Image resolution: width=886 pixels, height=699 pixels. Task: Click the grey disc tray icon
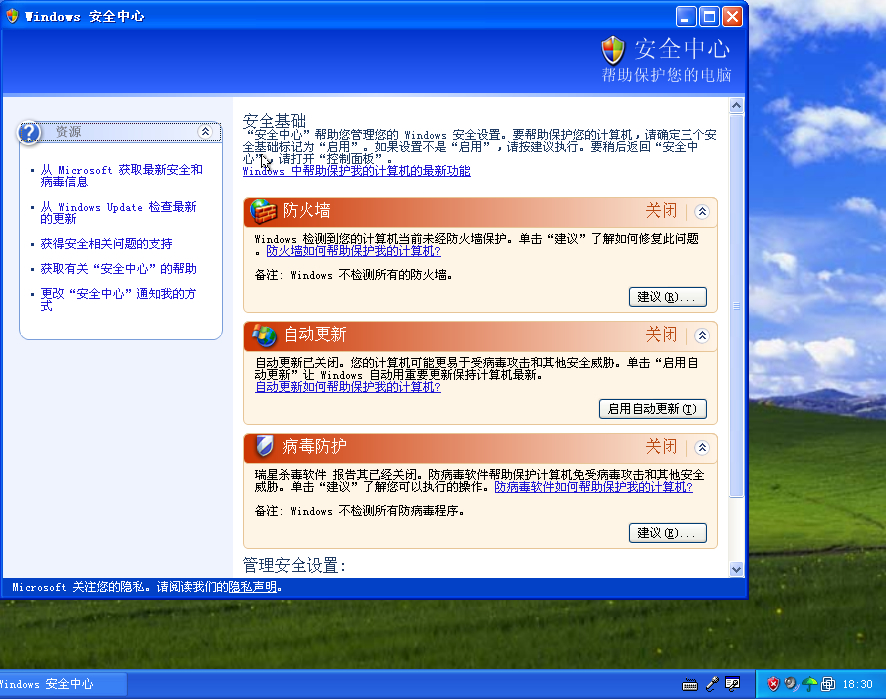[x=791, y=684]
